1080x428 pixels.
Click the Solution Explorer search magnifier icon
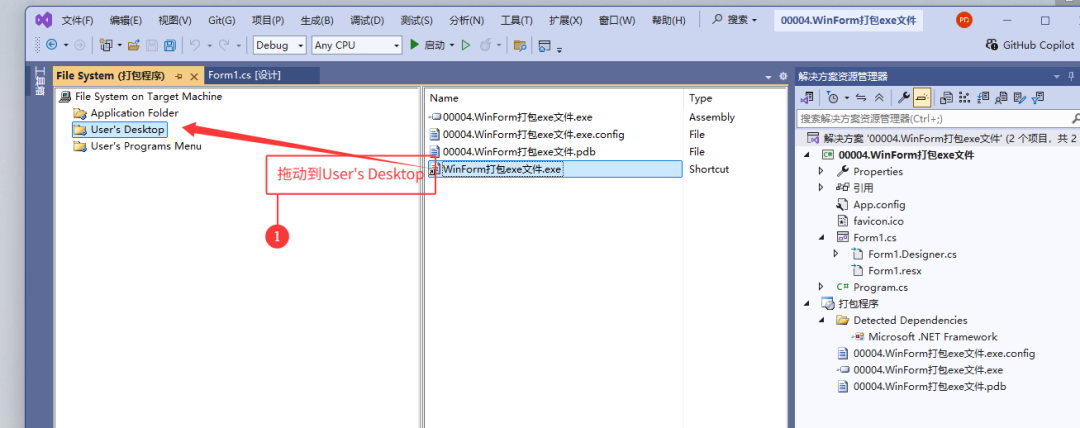click(x=1075, y=119)
